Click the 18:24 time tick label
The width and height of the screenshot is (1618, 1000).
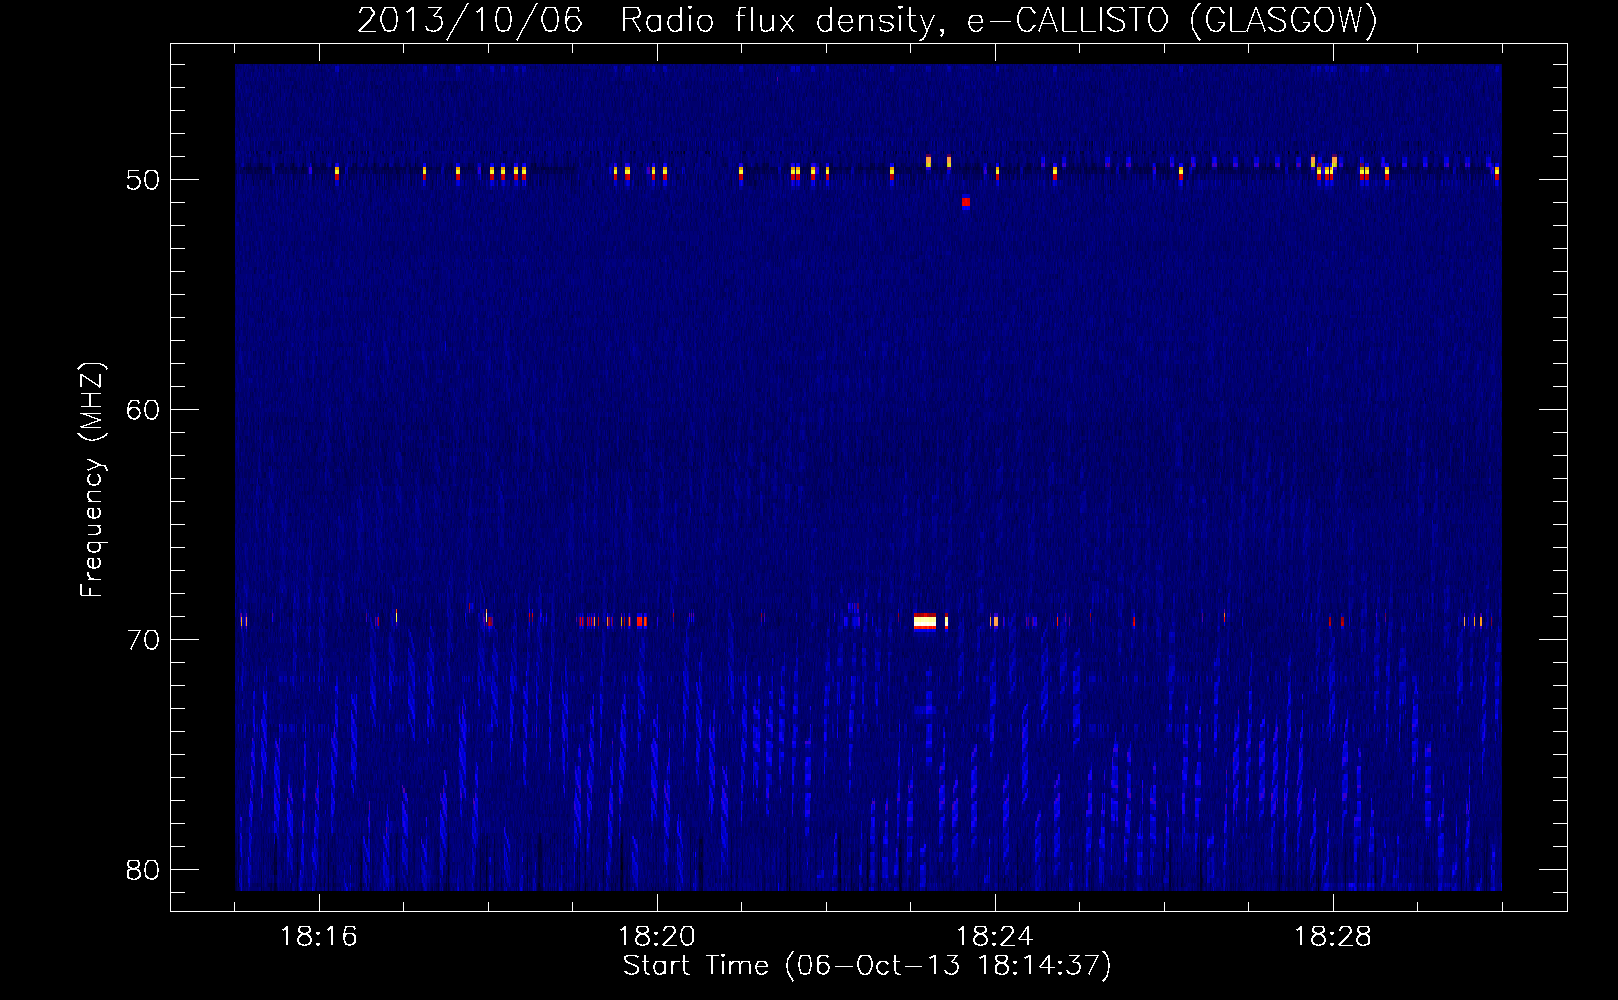coord(995,937)
